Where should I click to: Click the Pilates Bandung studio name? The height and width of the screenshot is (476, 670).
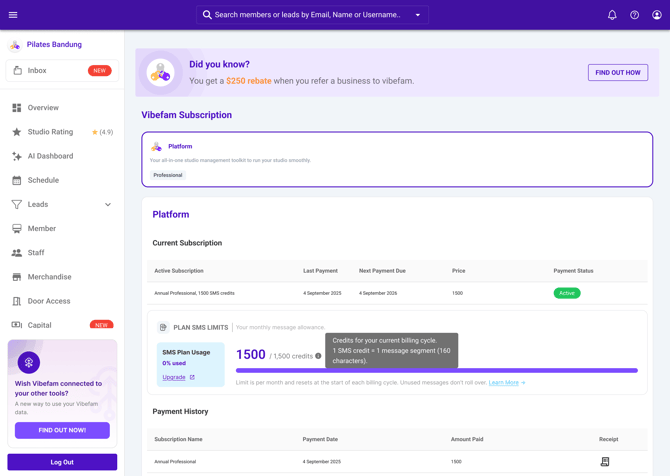pyautogui.click(x=54, y=44)
